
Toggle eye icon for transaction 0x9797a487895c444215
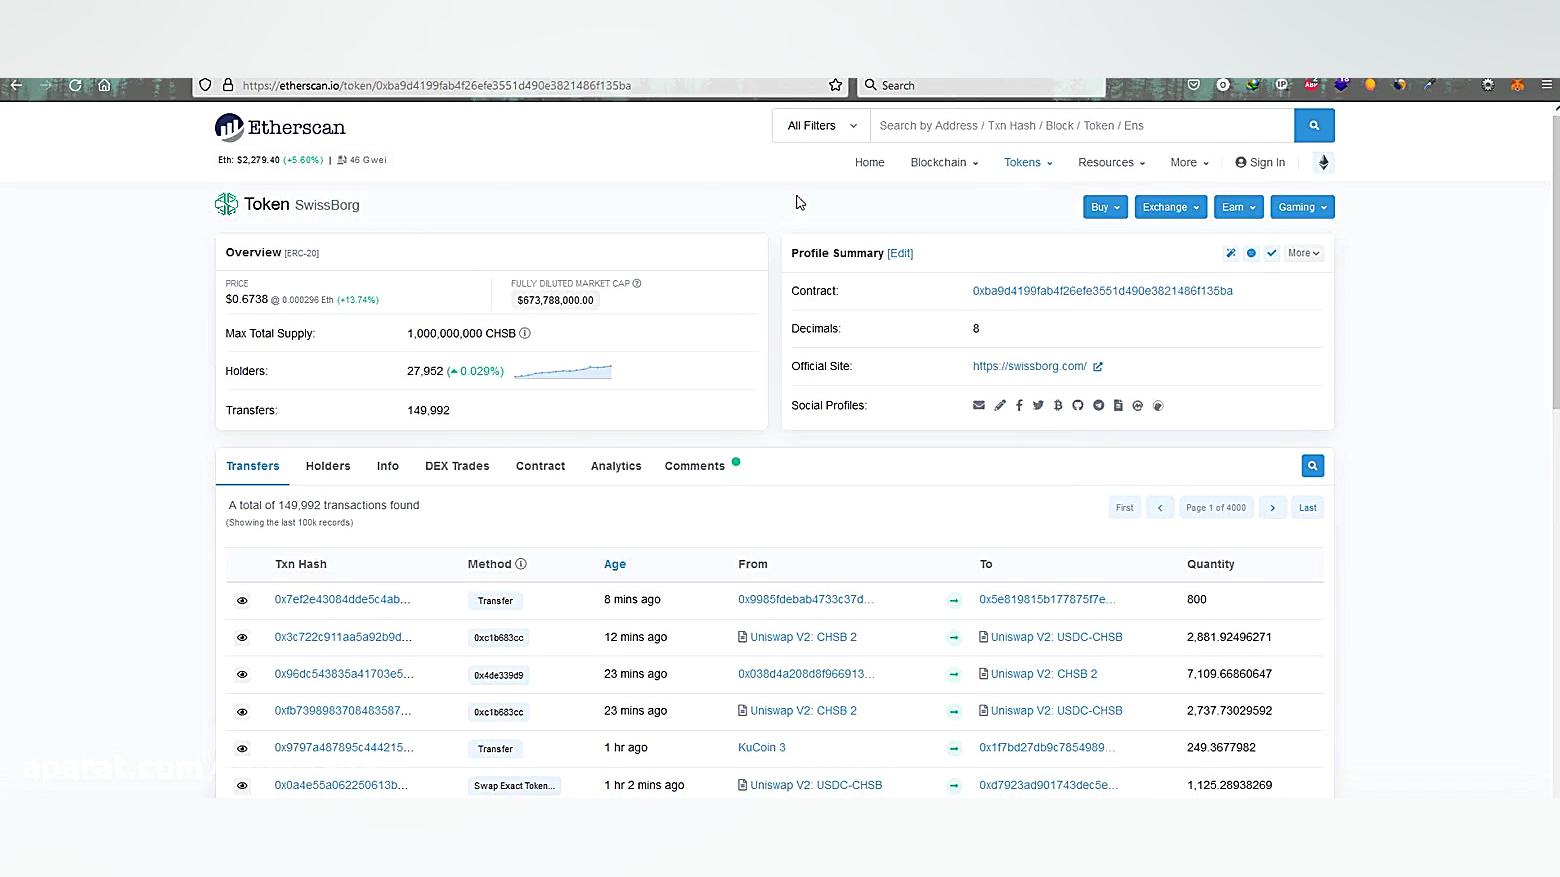coord(242,748)
